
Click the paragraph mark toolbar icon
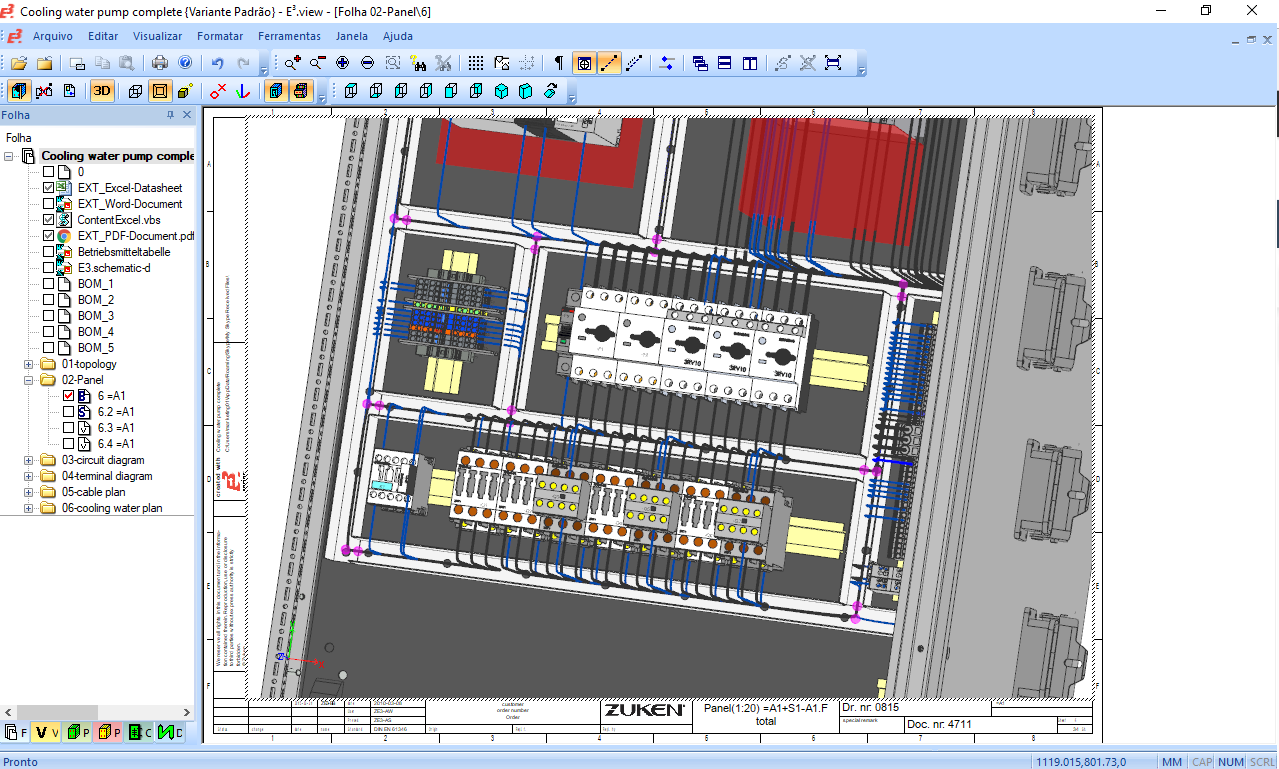(x=557, y=62)
